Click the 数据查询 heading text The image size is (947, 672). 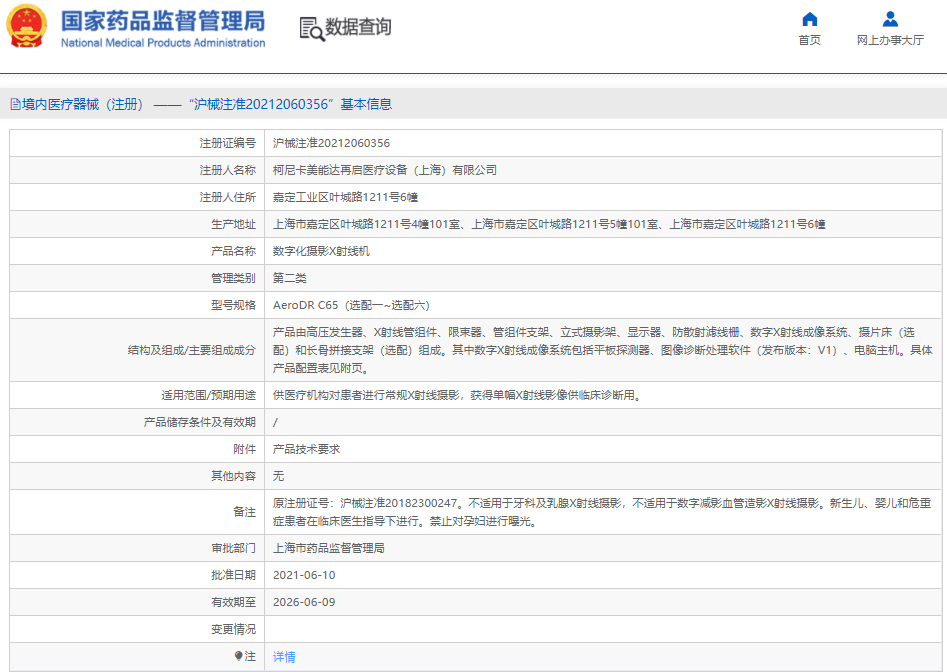[358, 28]
